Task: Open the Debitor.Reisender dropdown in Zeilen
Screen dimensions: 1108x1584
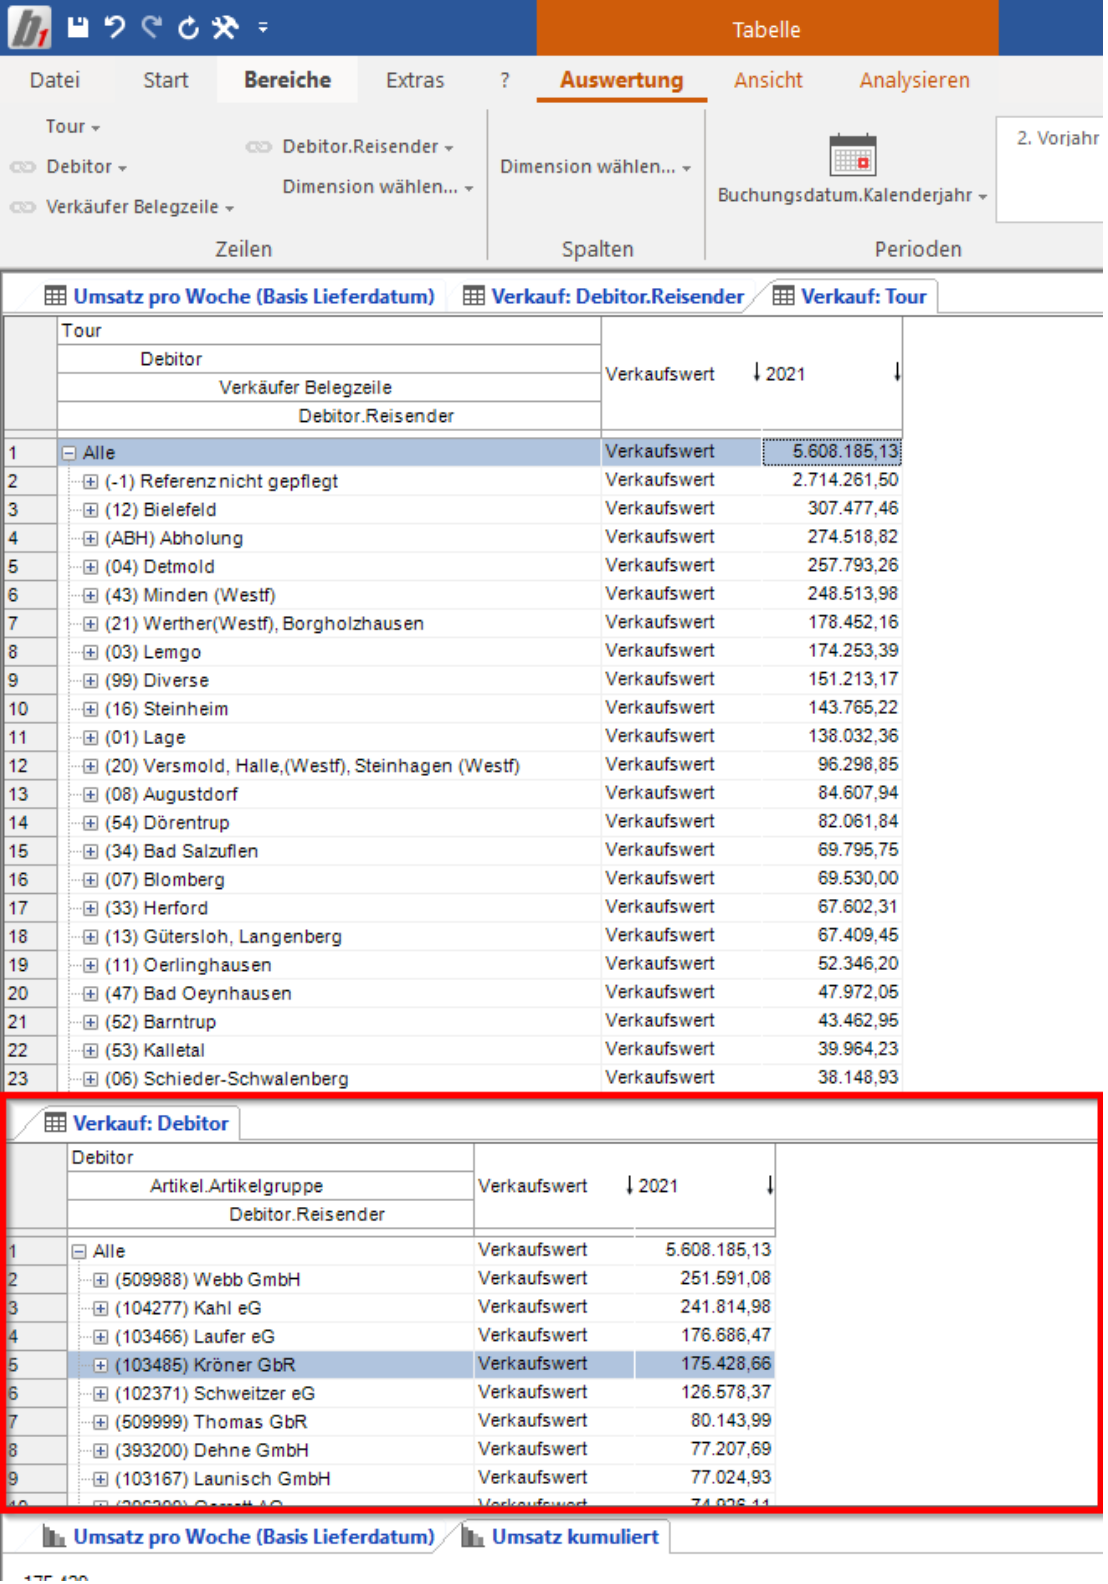Action: pos(368,147)
